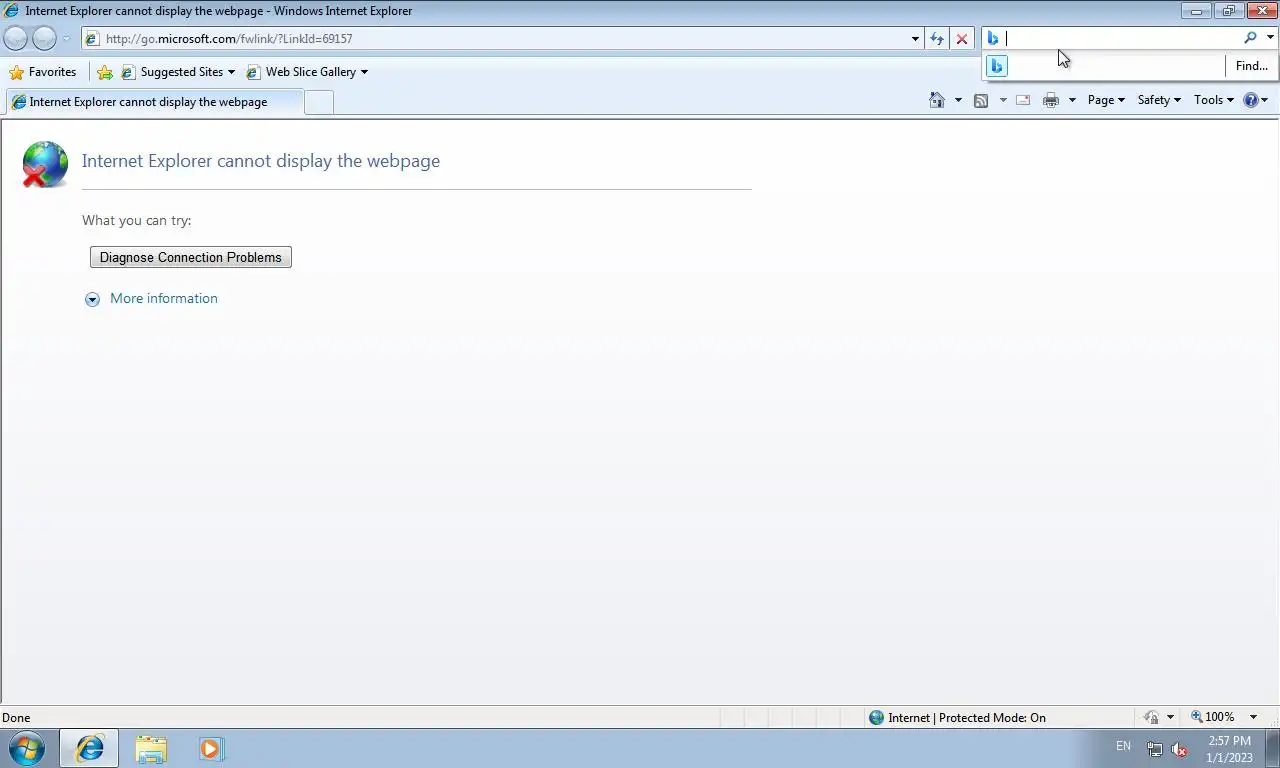Click the Web Slice Gallery page icon
1280x768 pixels.
pyautogui.click(x=253, y=72)
